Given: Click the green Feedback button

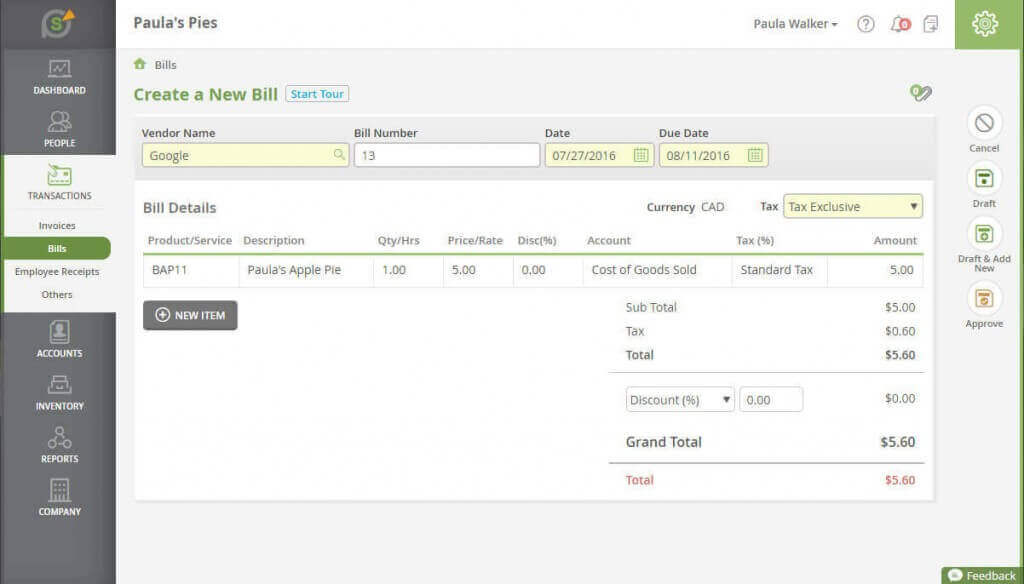Looking at the screenshot, I should pos(981,575).
